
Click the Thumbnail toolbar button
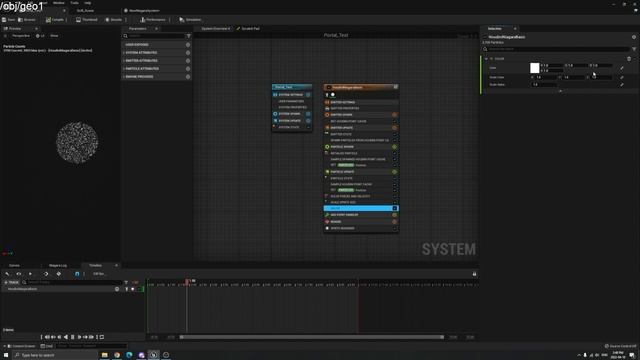(87, 20)
